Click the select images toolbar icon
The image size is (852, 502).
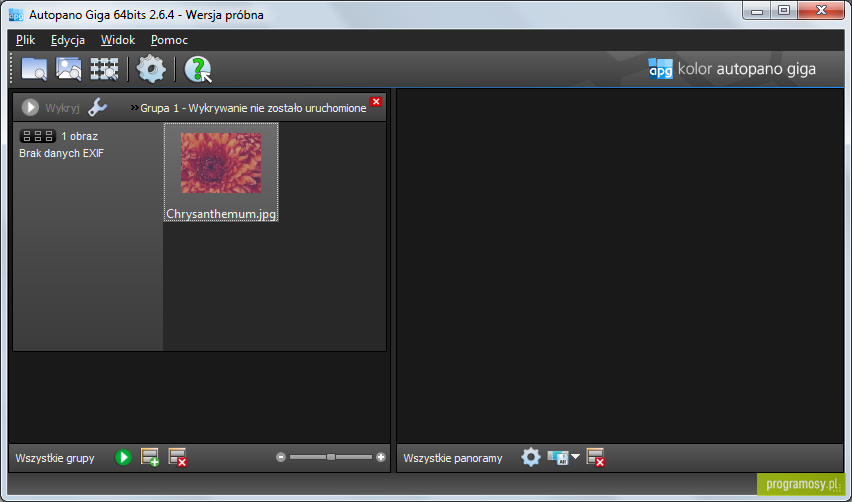click(68, 69)
